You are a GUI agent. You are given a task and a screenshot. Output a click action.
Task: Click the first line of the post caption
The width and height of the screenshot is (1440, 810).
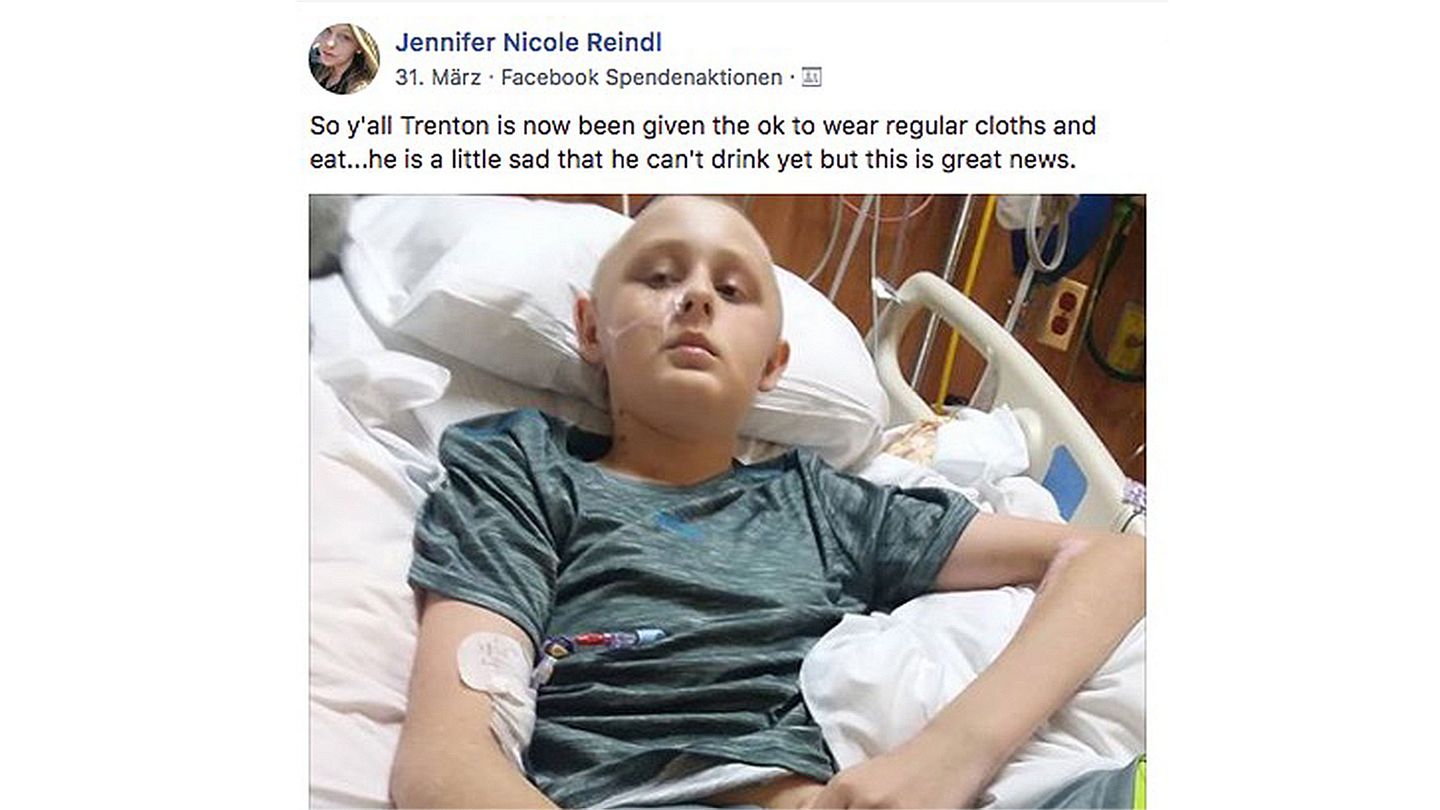[x=703, y=127]
